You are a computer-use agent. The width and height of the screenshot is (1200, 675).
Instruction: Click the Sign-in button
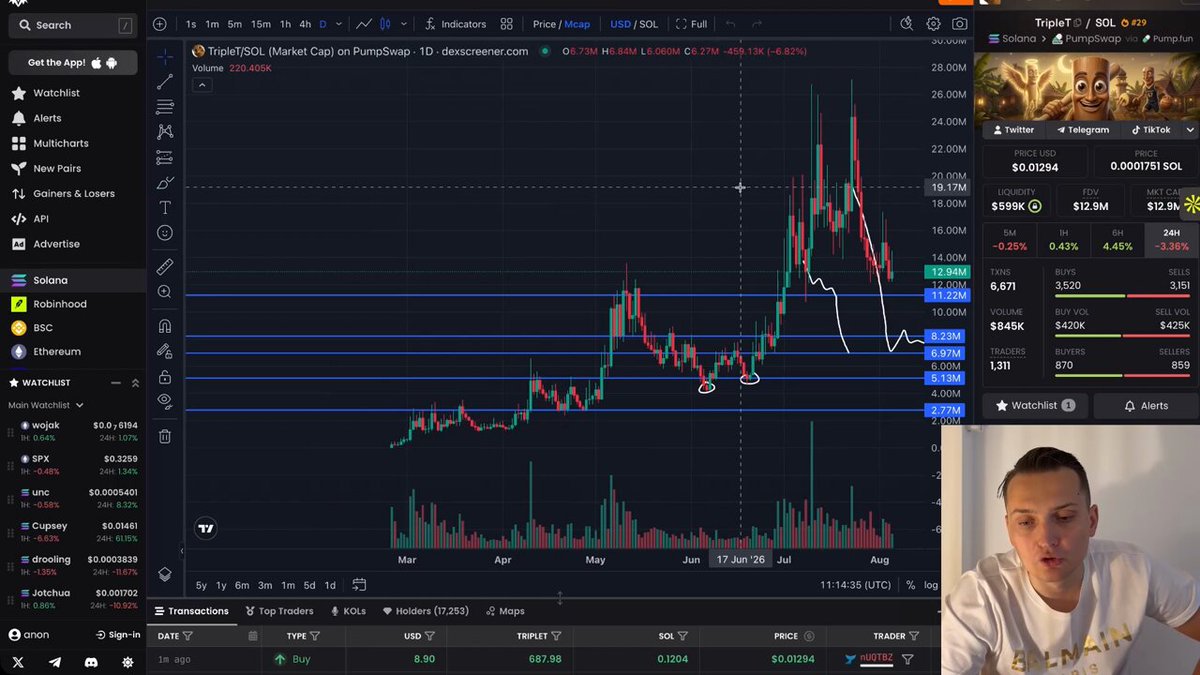(118, 635)
